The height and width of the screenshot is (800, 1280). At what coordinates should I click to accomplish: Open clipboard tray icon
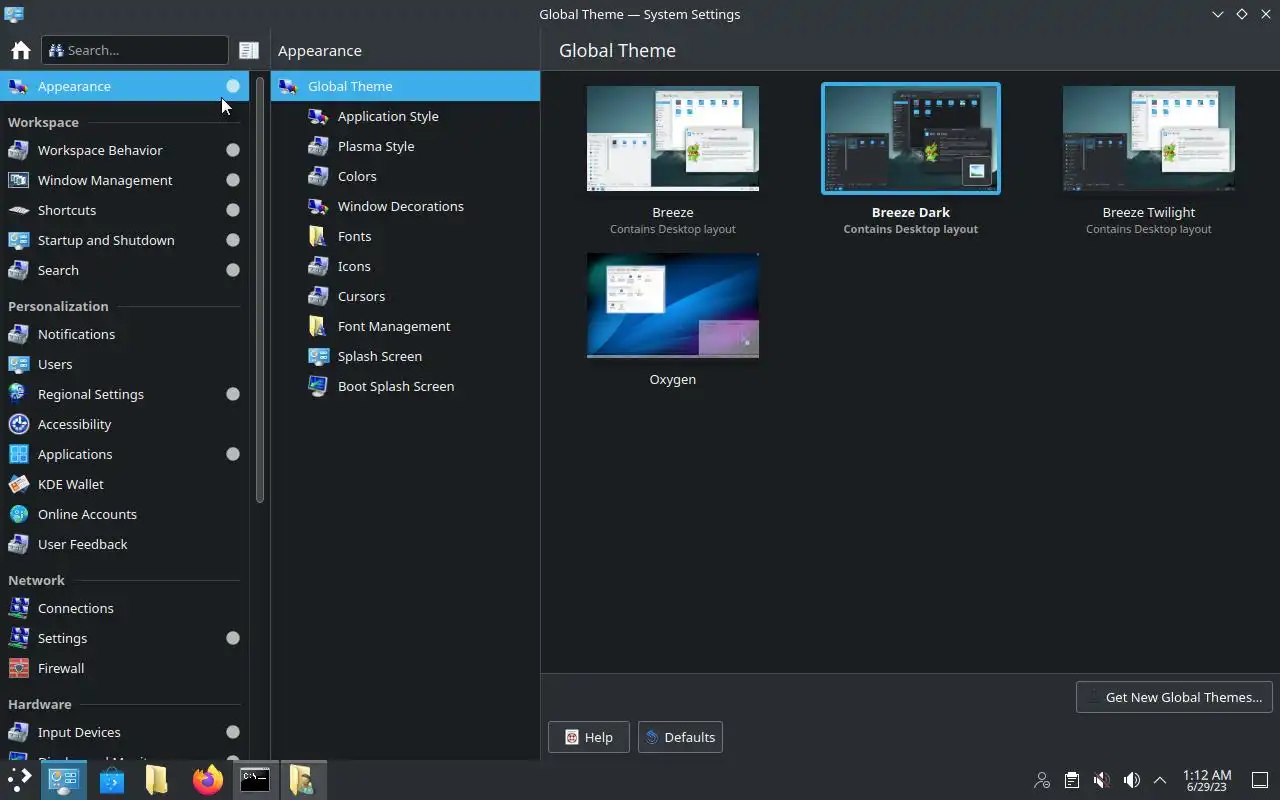point(1071,780)
